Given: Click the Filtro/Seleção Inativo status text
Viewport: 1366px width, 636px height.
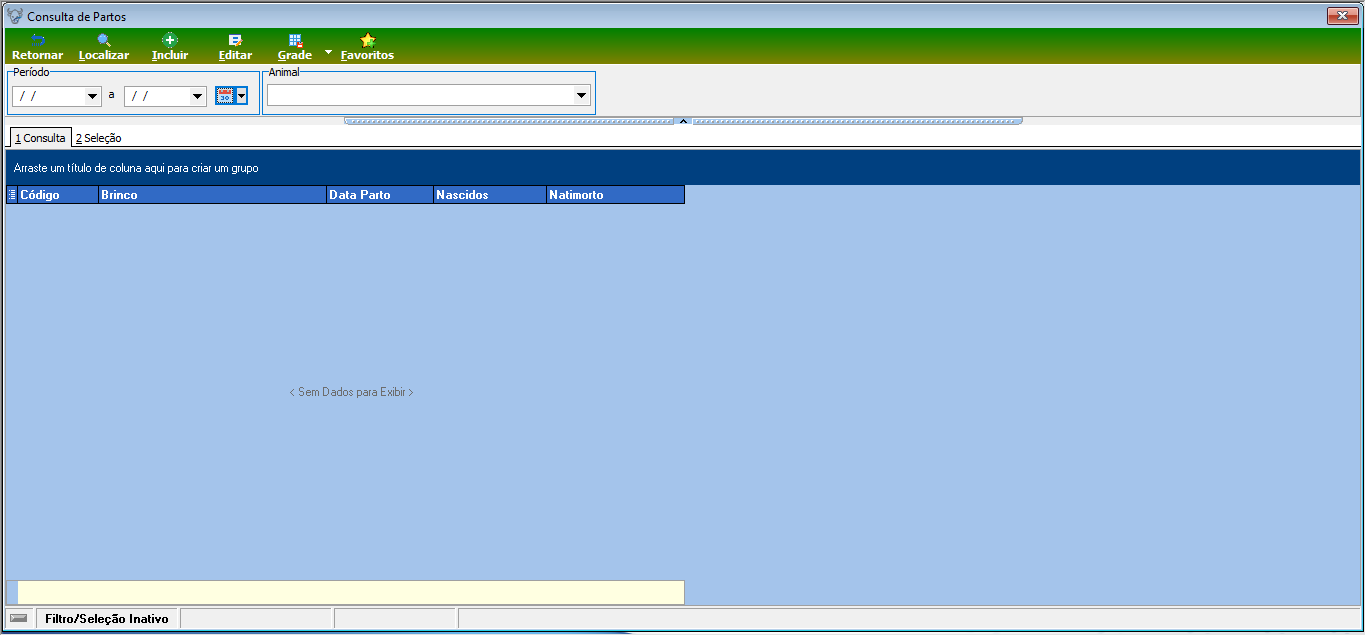Looking at the screenshot, I should (107, 619).
